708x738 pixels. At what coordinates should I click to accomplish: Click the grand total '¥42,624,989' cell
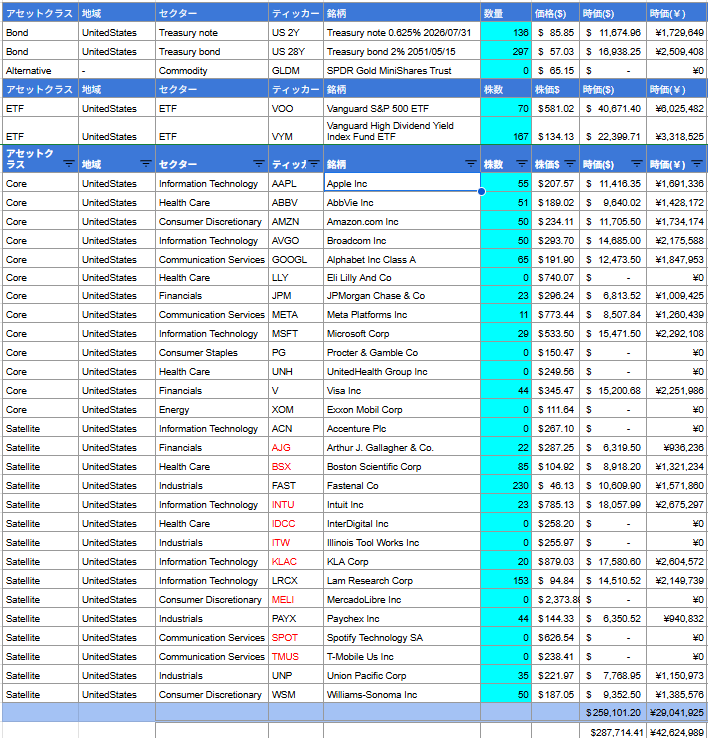pyautogui.click(x=677, y=731)
